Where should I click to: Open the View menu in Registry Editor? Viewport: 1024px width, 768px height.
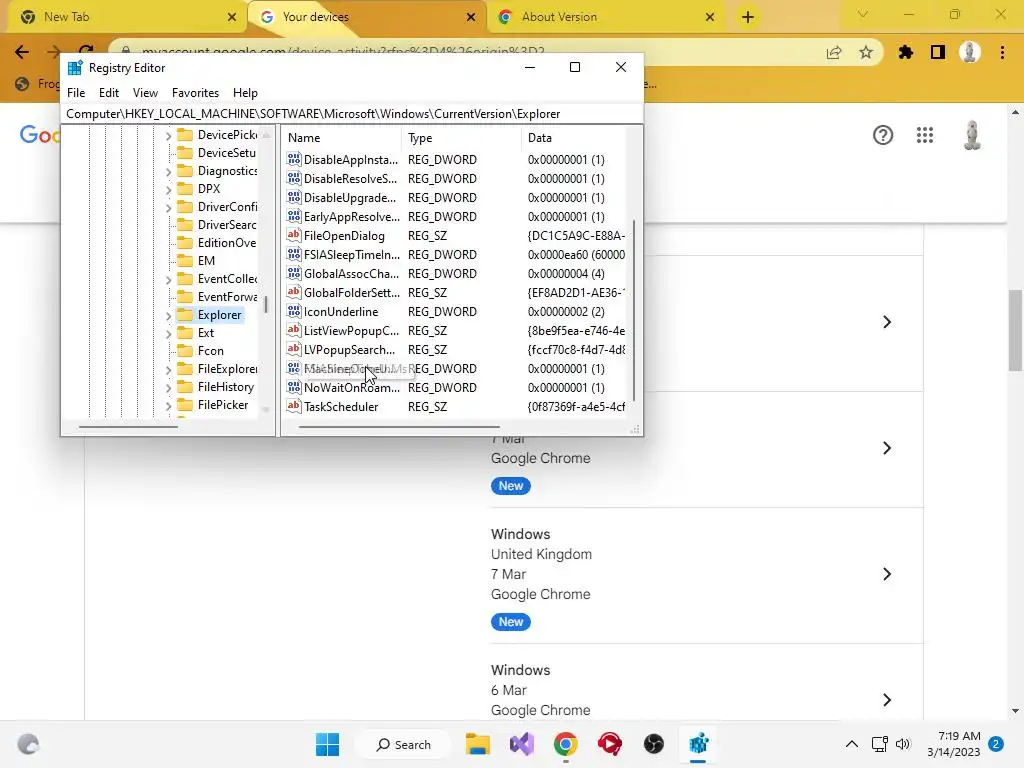[x=145, y=93]
